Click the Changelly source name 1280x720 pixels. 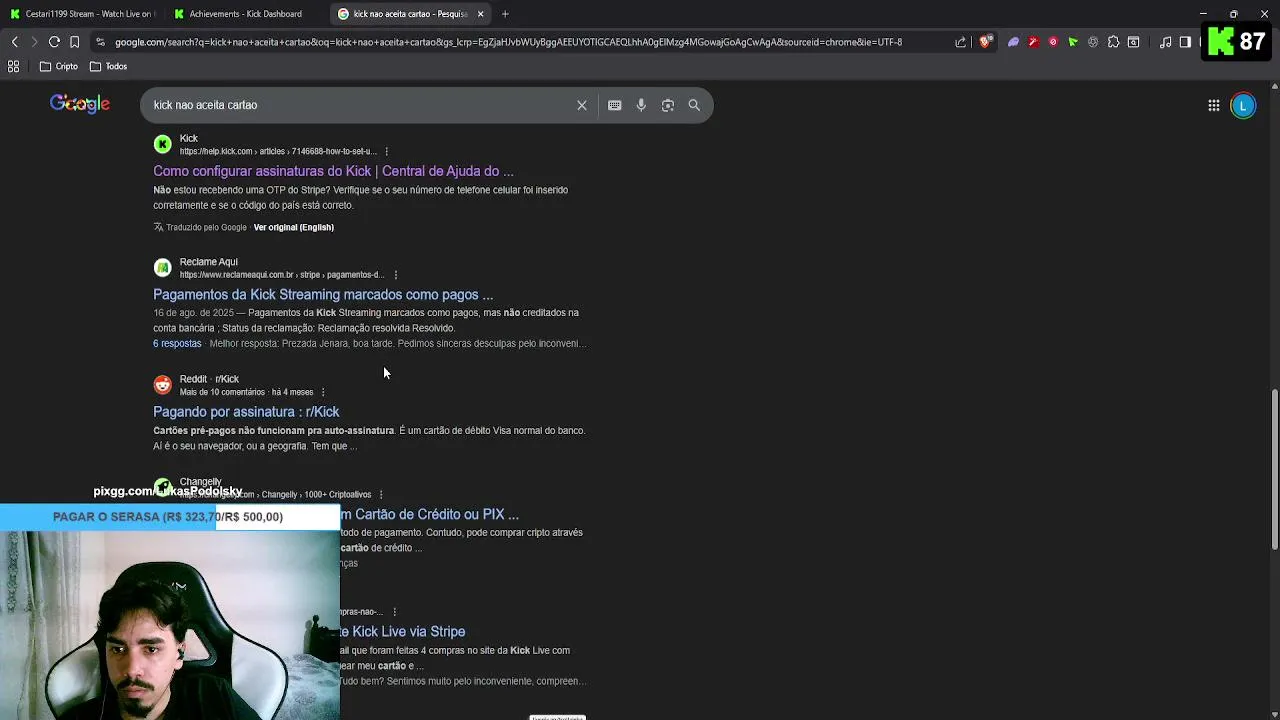[200, 482]
